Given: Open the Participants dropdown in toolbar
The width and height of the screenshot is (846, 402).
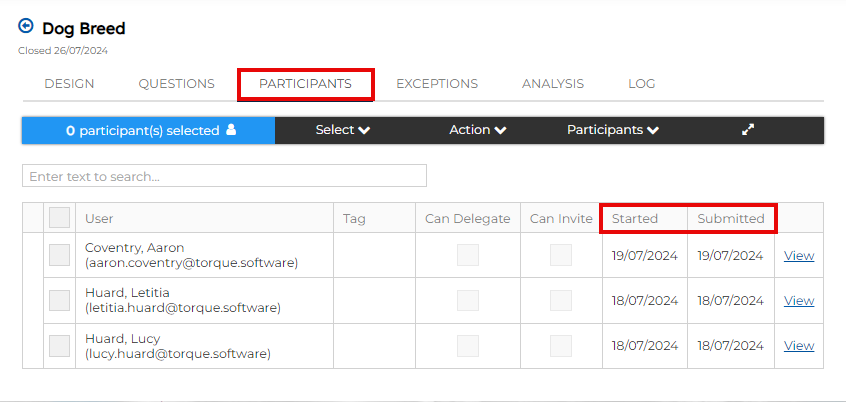Looking at the screenshot, I should [612, 130].
